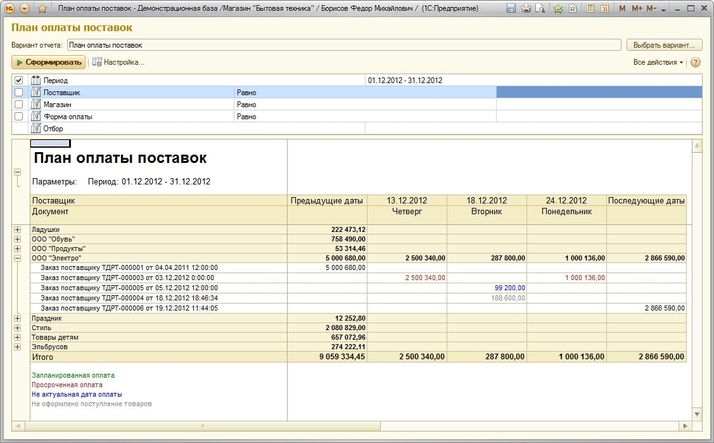The image size is (714, 443).
Task: Open the Настройка settings
Action: [119, 62]
